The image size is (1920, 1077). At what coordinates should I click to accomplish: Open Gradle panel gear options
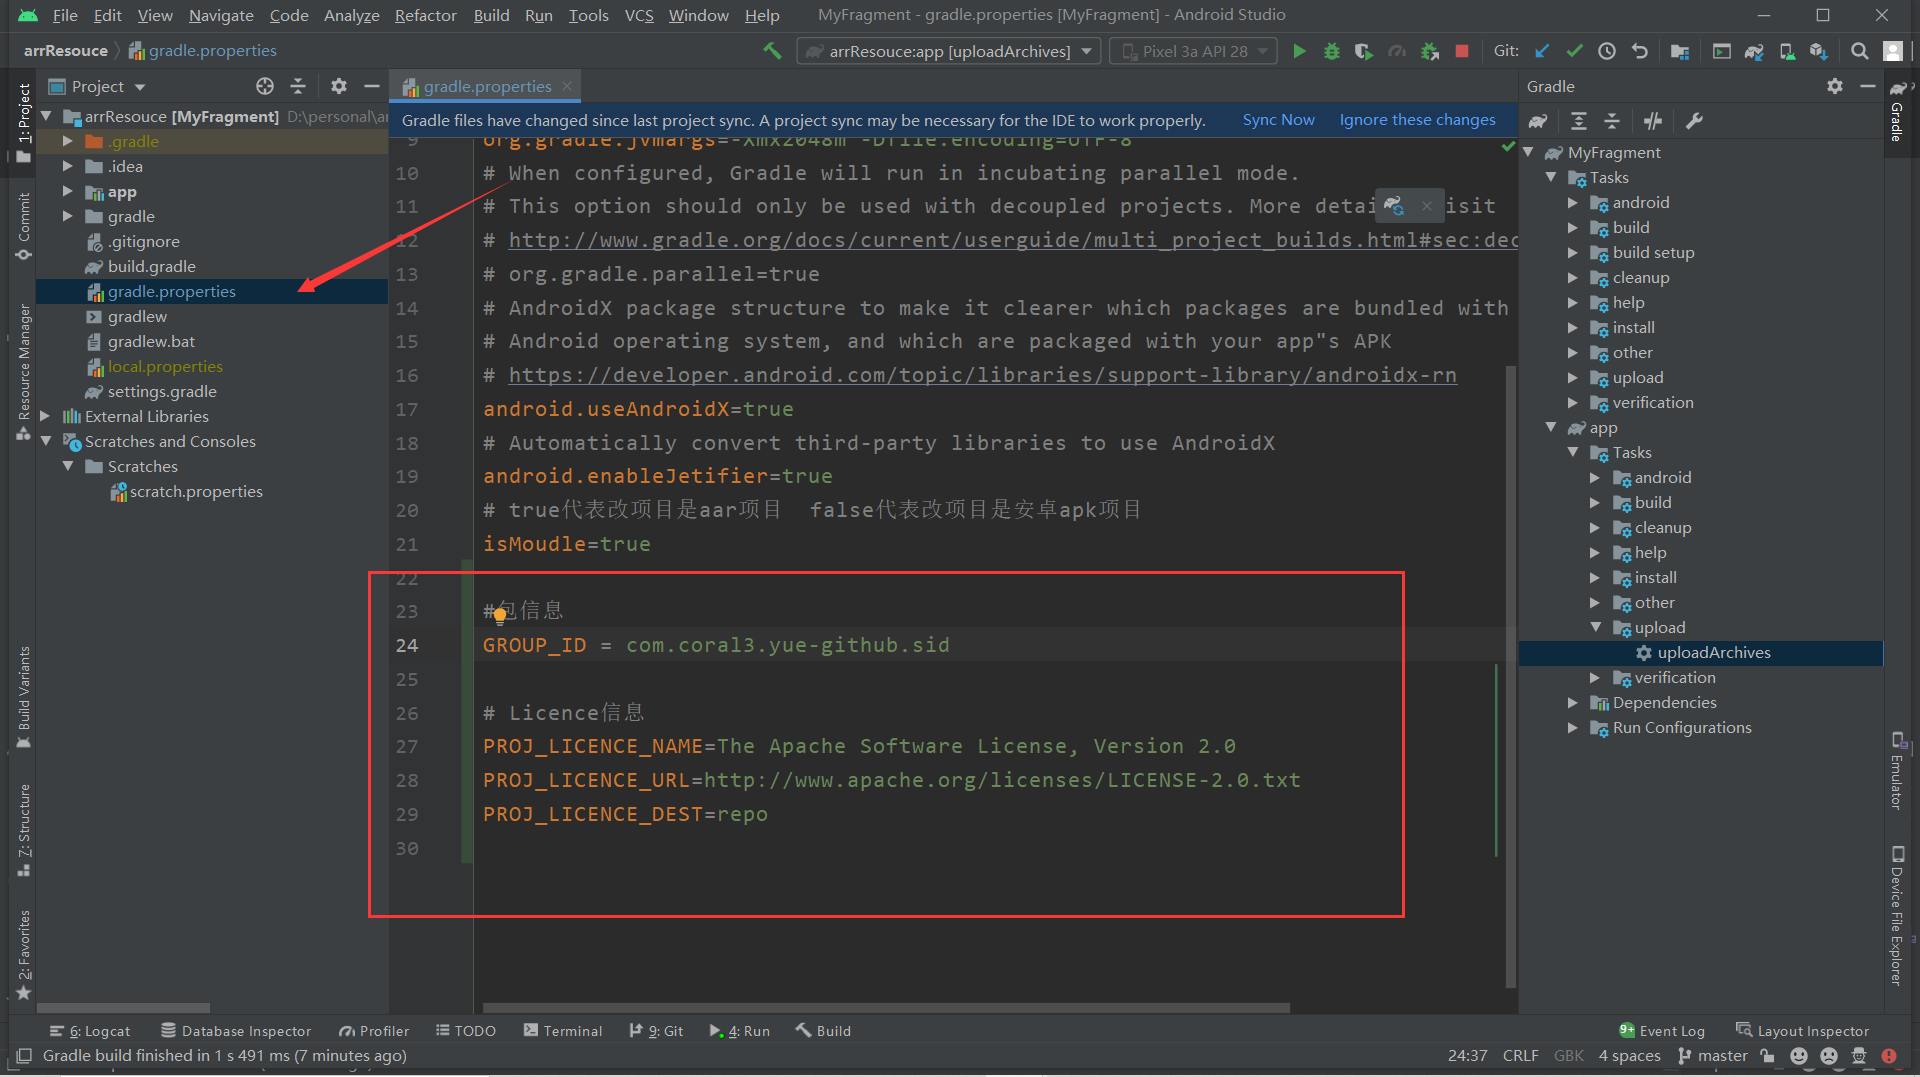(x=1835, y=87)
